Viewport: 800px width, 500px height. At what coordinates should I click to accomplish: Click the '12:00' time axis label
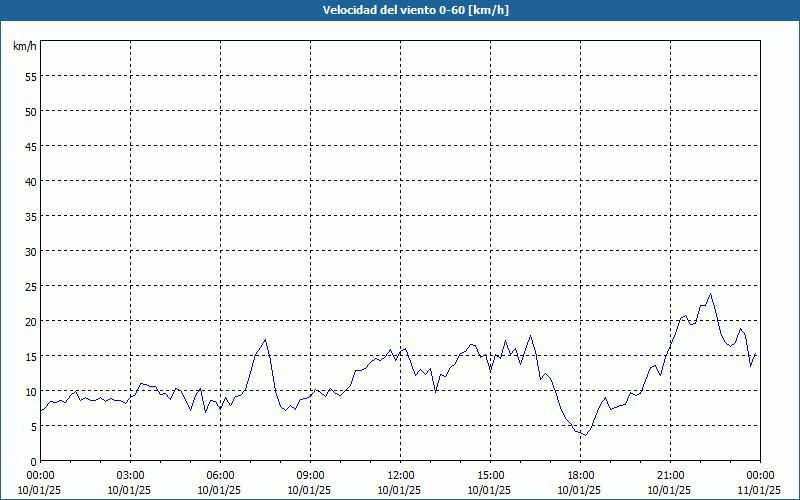[x=401, y=476]
